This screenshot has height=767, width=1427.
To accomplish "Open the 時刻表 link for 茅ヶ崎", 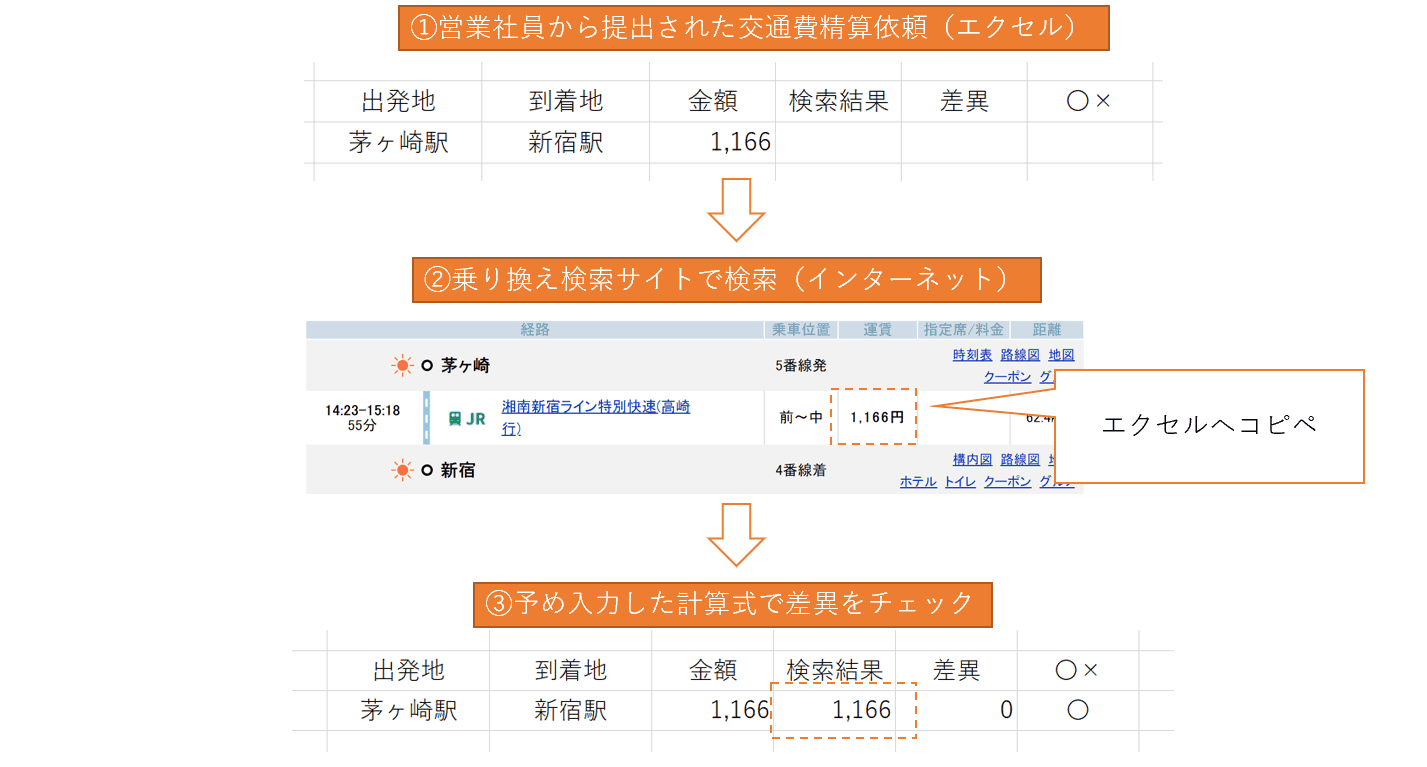I will pos(972,355).
